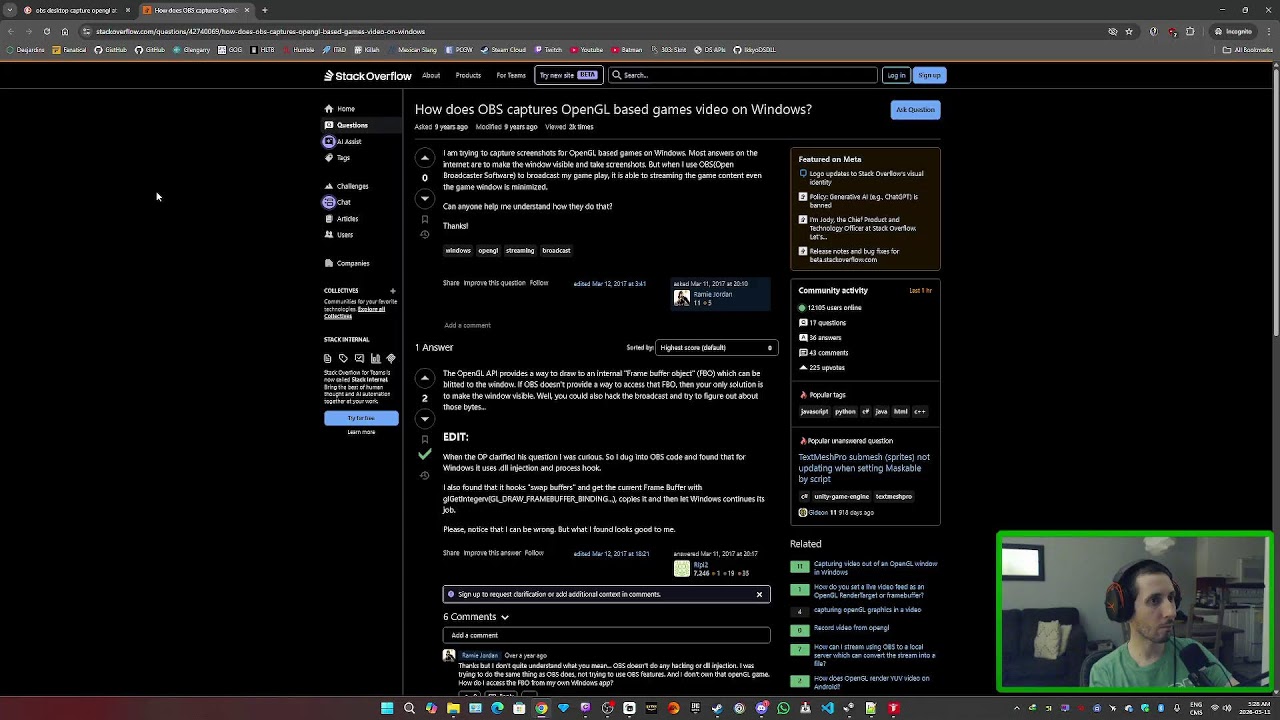1280x720 pixels.
Task: Open Products in top navigation
Action: coord(468,75)
